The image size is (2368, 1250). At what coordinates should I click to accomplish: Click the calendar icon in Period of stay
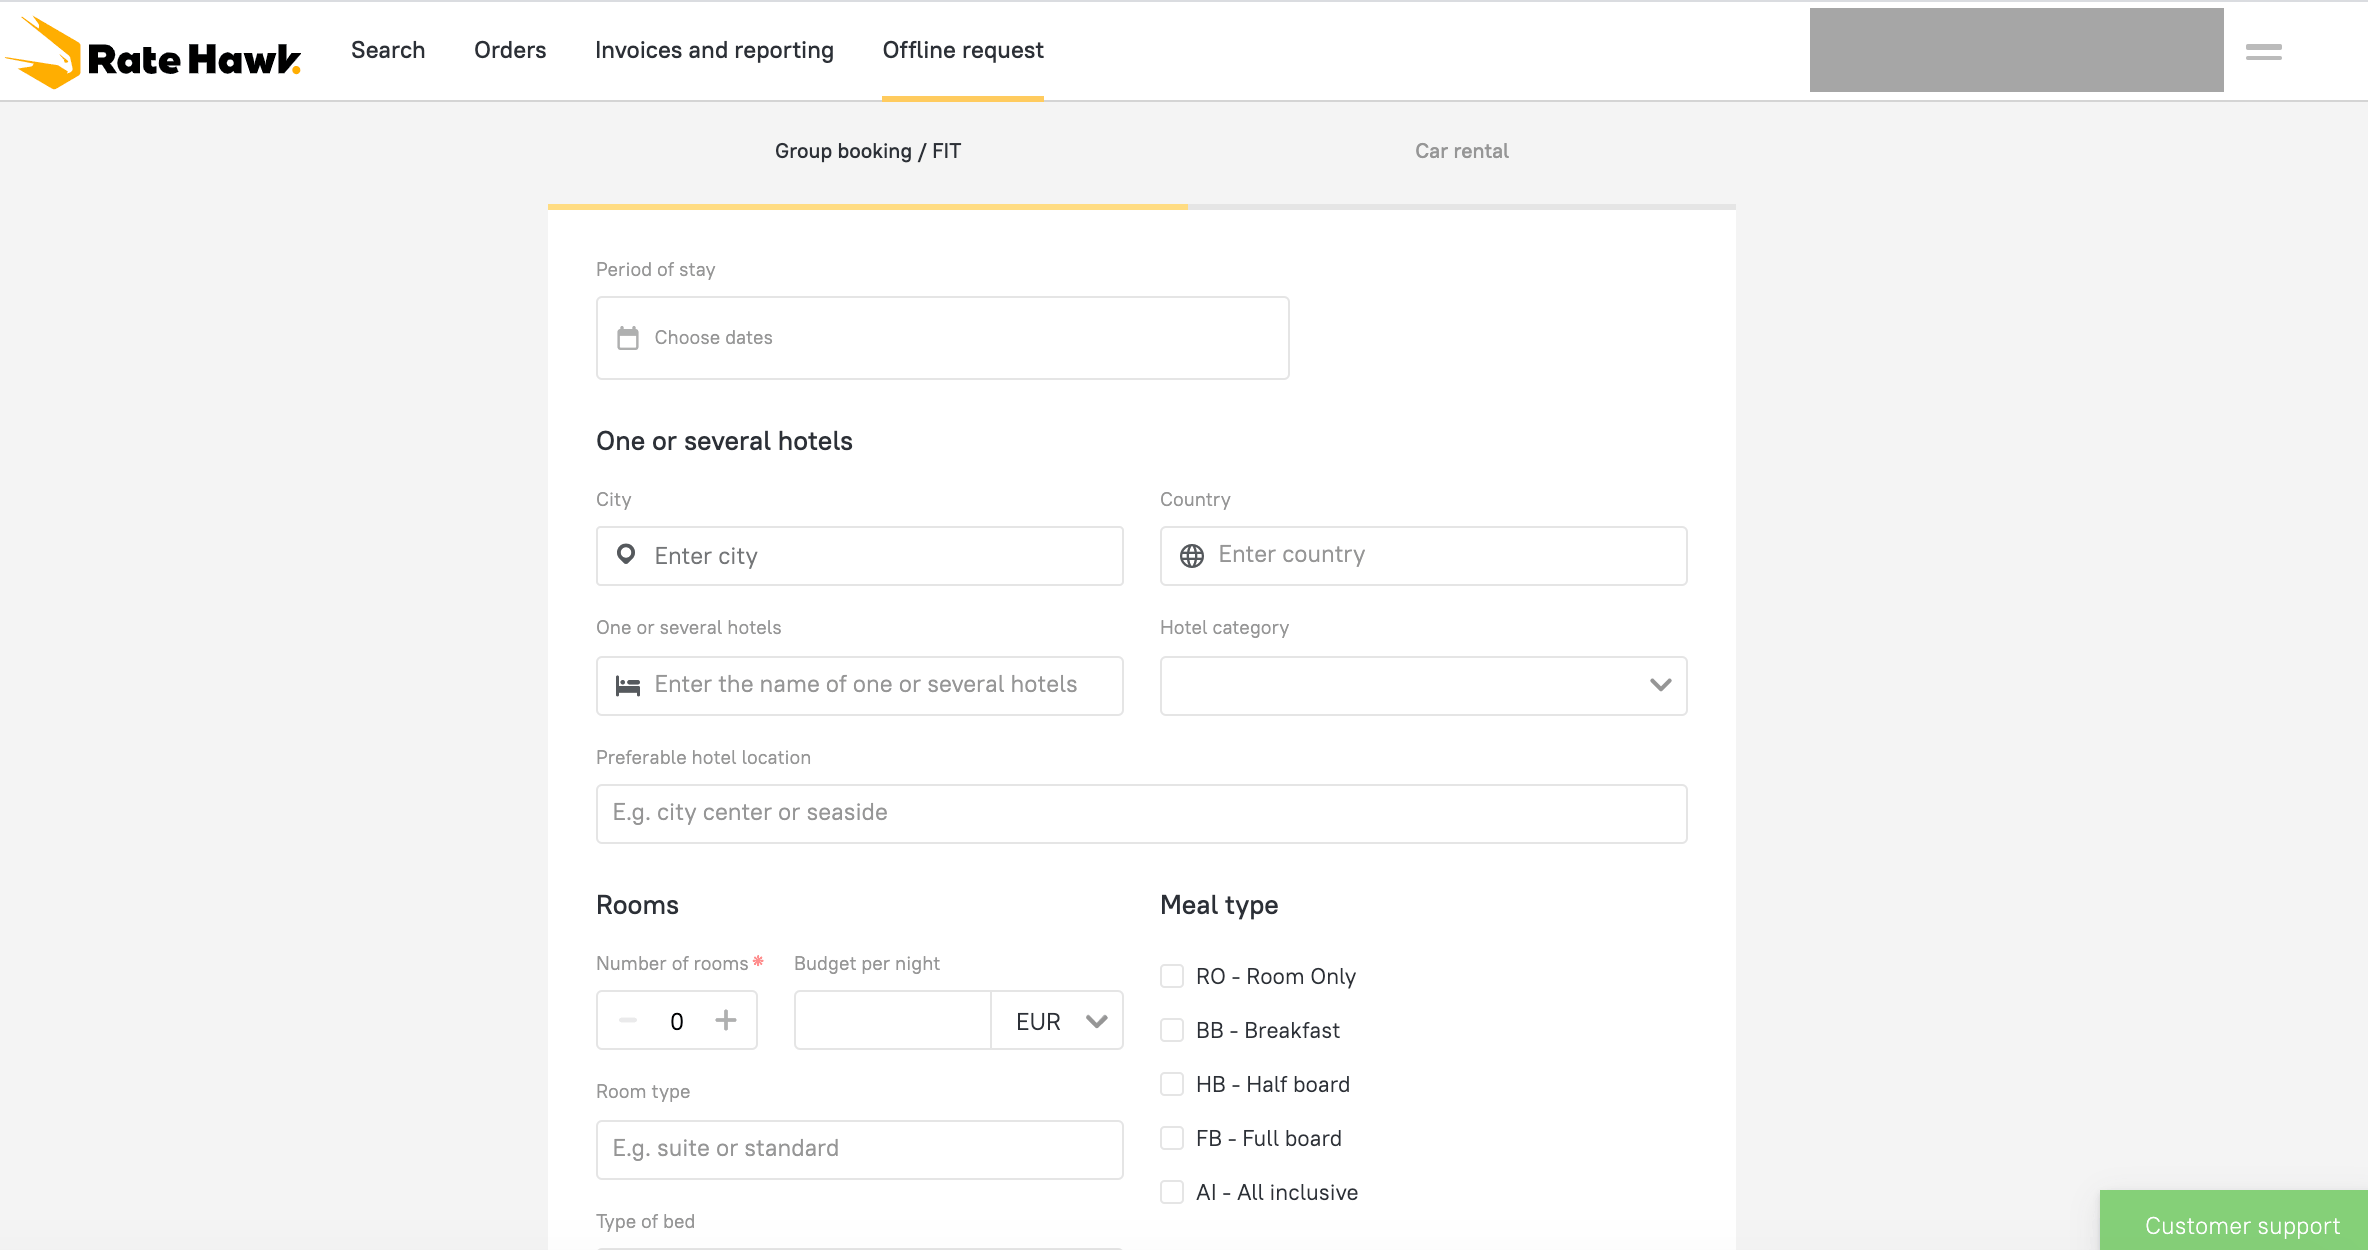click(x=628, y=338)
